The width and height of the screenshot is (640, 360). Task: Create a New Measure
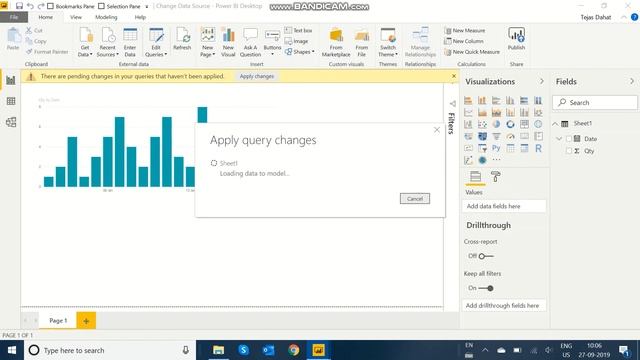[464, 31]
